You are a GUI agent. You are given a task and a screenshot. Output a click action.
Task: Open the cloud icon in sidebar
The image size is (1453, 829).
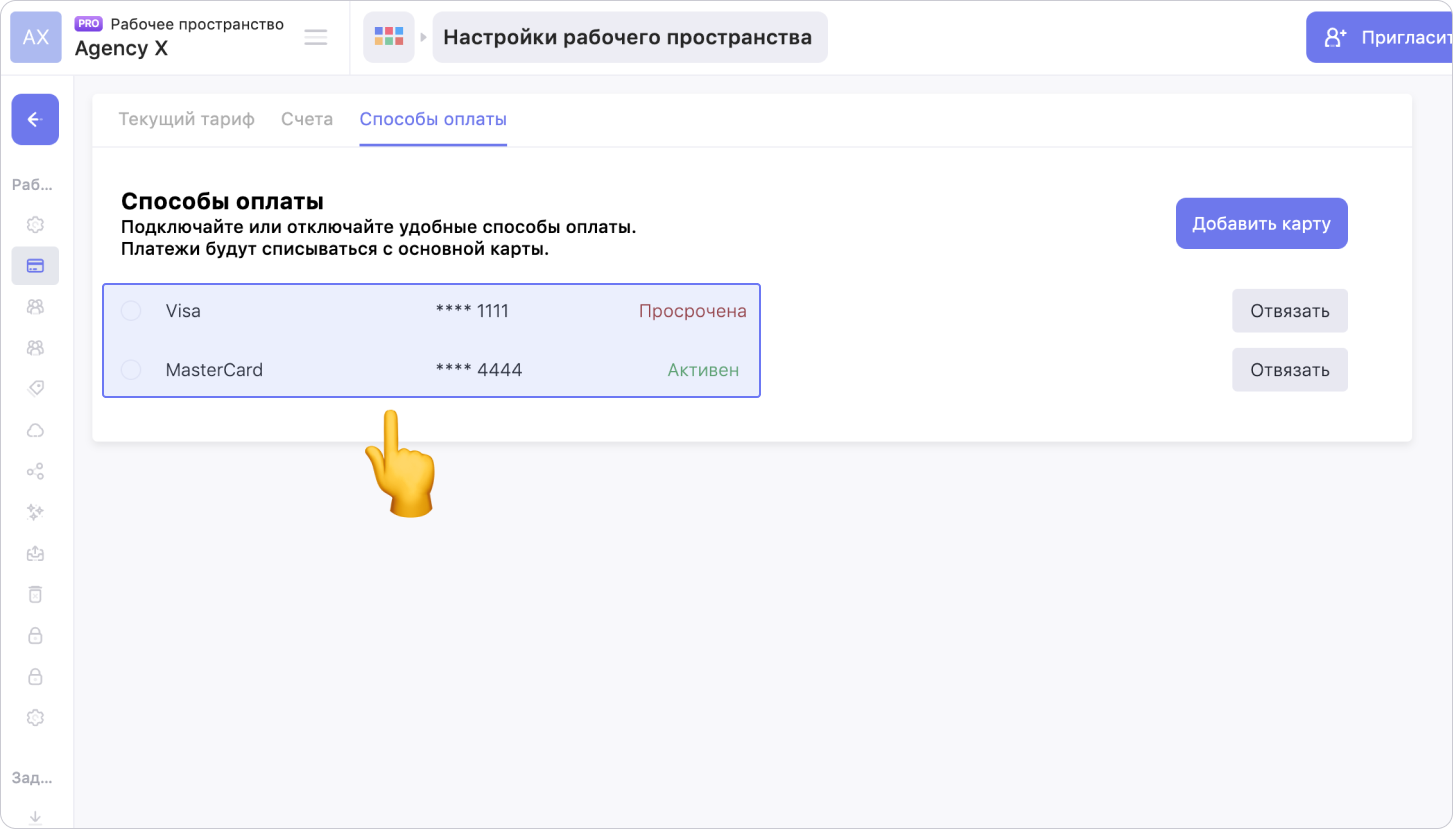coord(35,430)
